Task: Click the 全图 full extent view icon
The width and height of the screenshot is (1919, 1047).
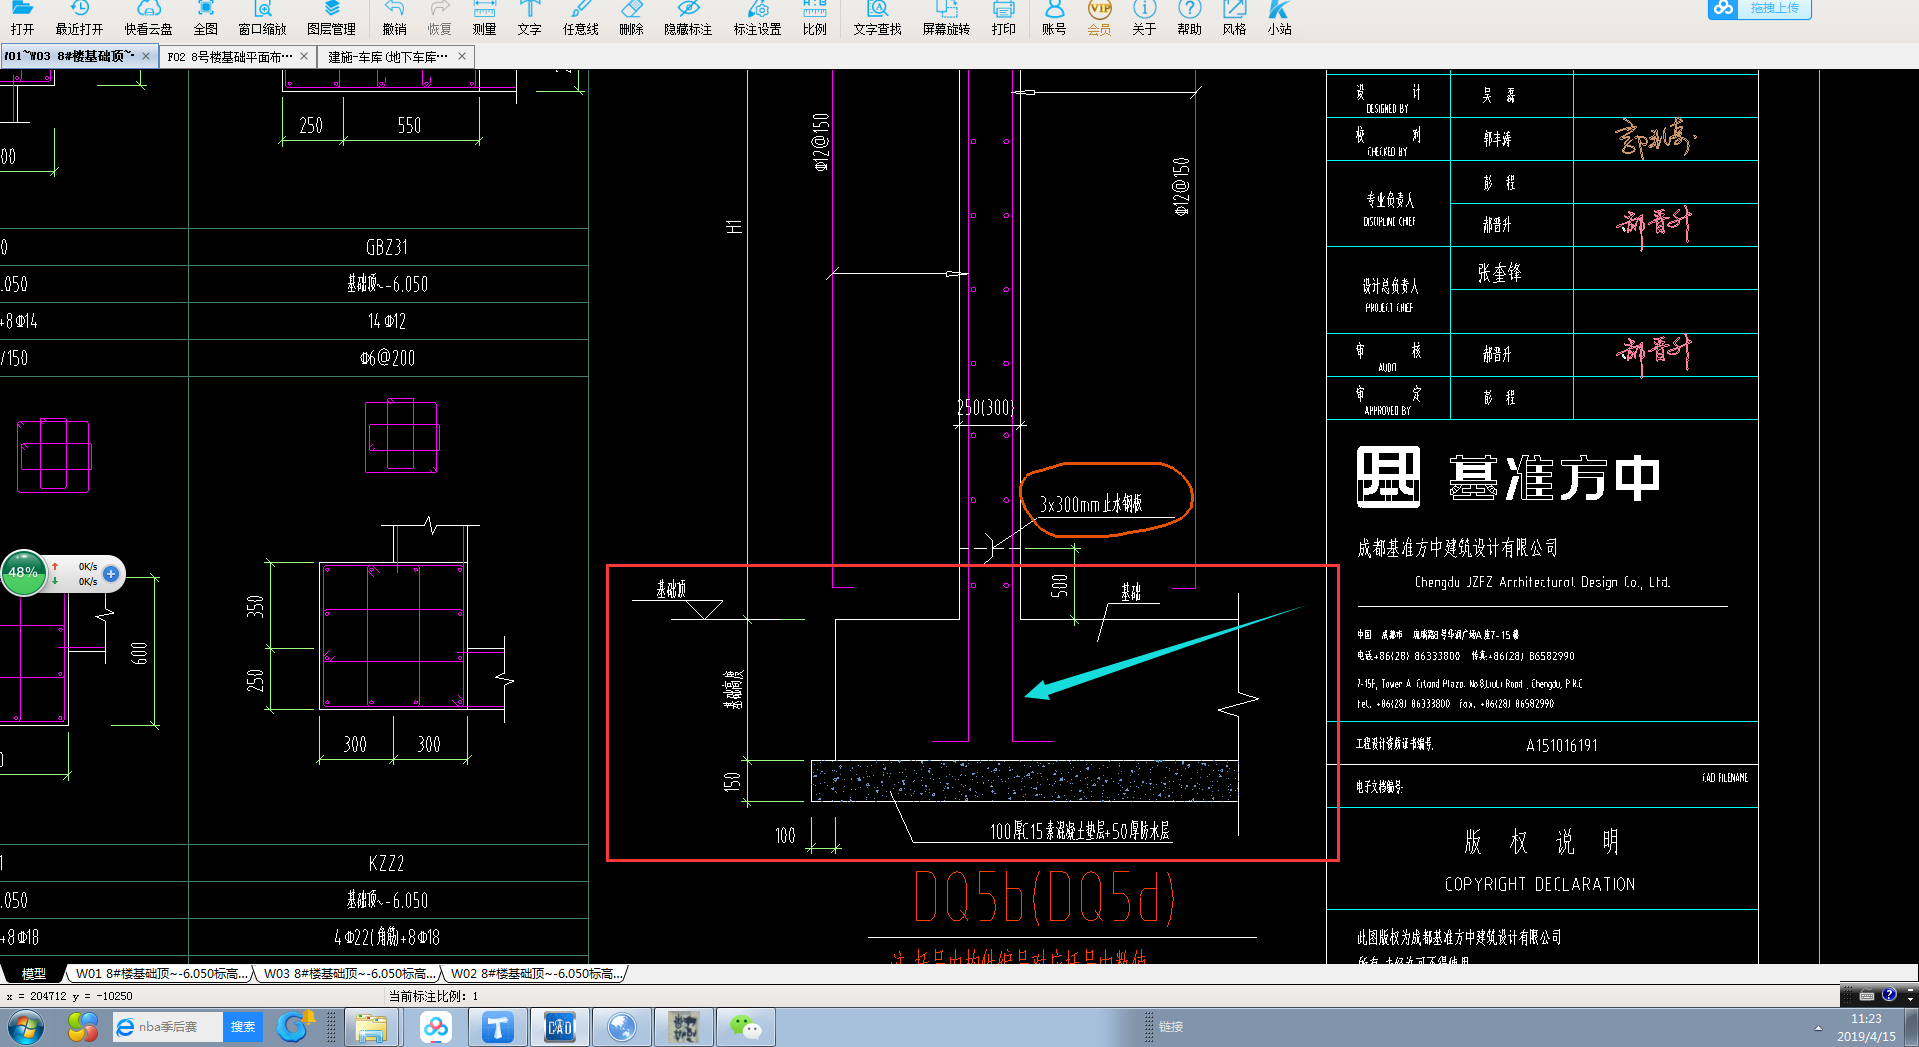Action: [206, 18]
